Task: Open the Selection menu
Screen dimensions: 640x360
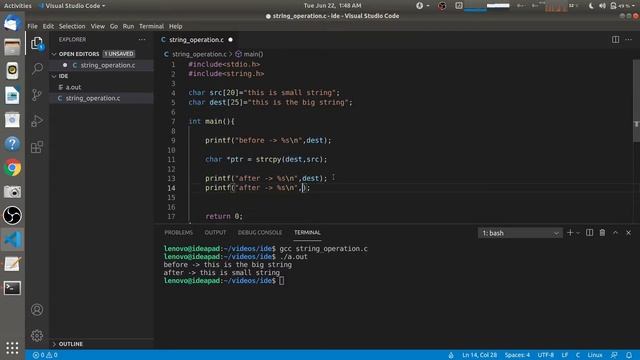Action: coord(72,26)
